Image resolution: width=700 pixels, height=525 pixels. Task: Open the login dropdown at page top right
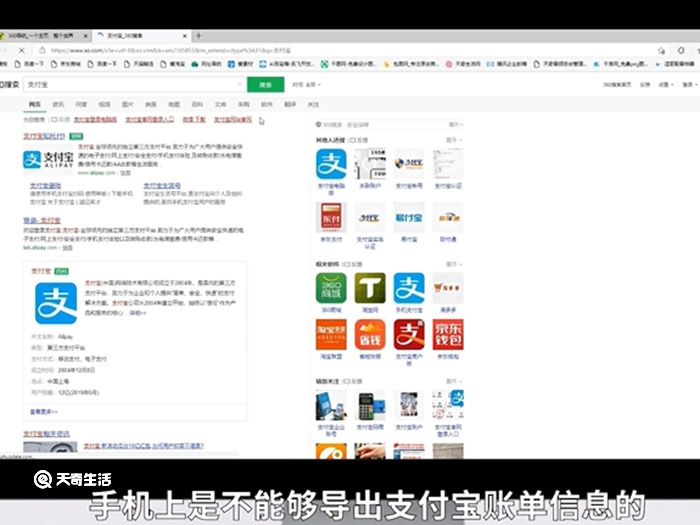point(689,84)
